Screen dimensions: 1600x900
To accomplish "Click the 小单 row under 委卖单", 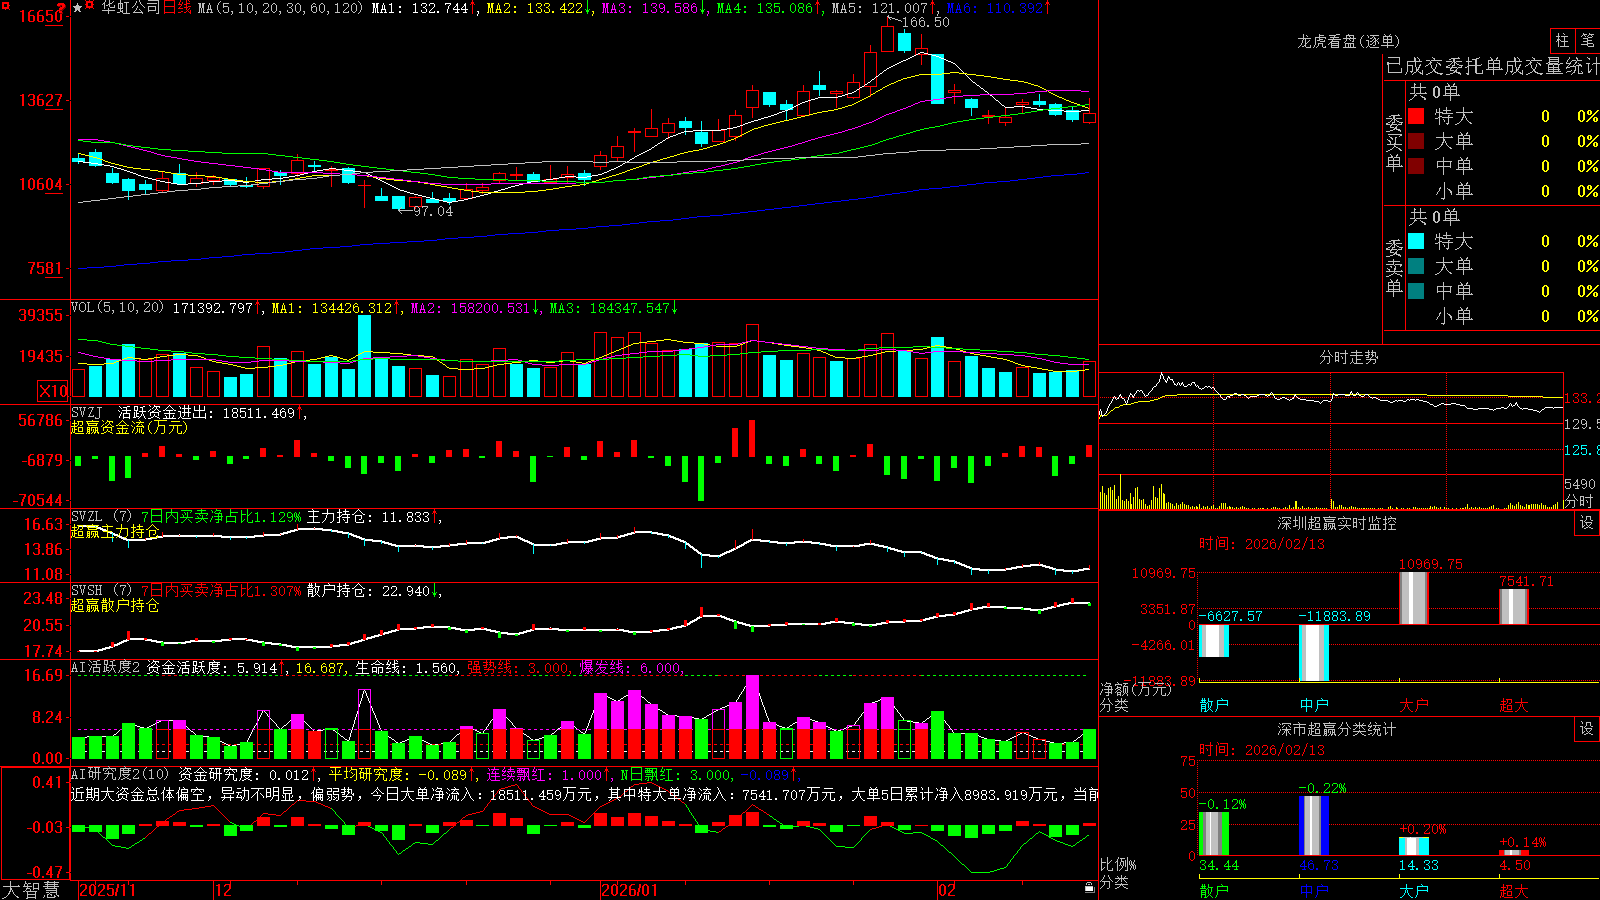I will pos(1503,316).
